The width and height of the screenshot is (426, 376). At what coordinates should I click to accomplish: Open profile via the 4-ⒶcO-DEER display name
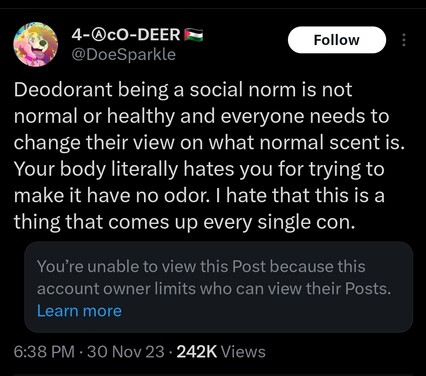tap(126, 35)
